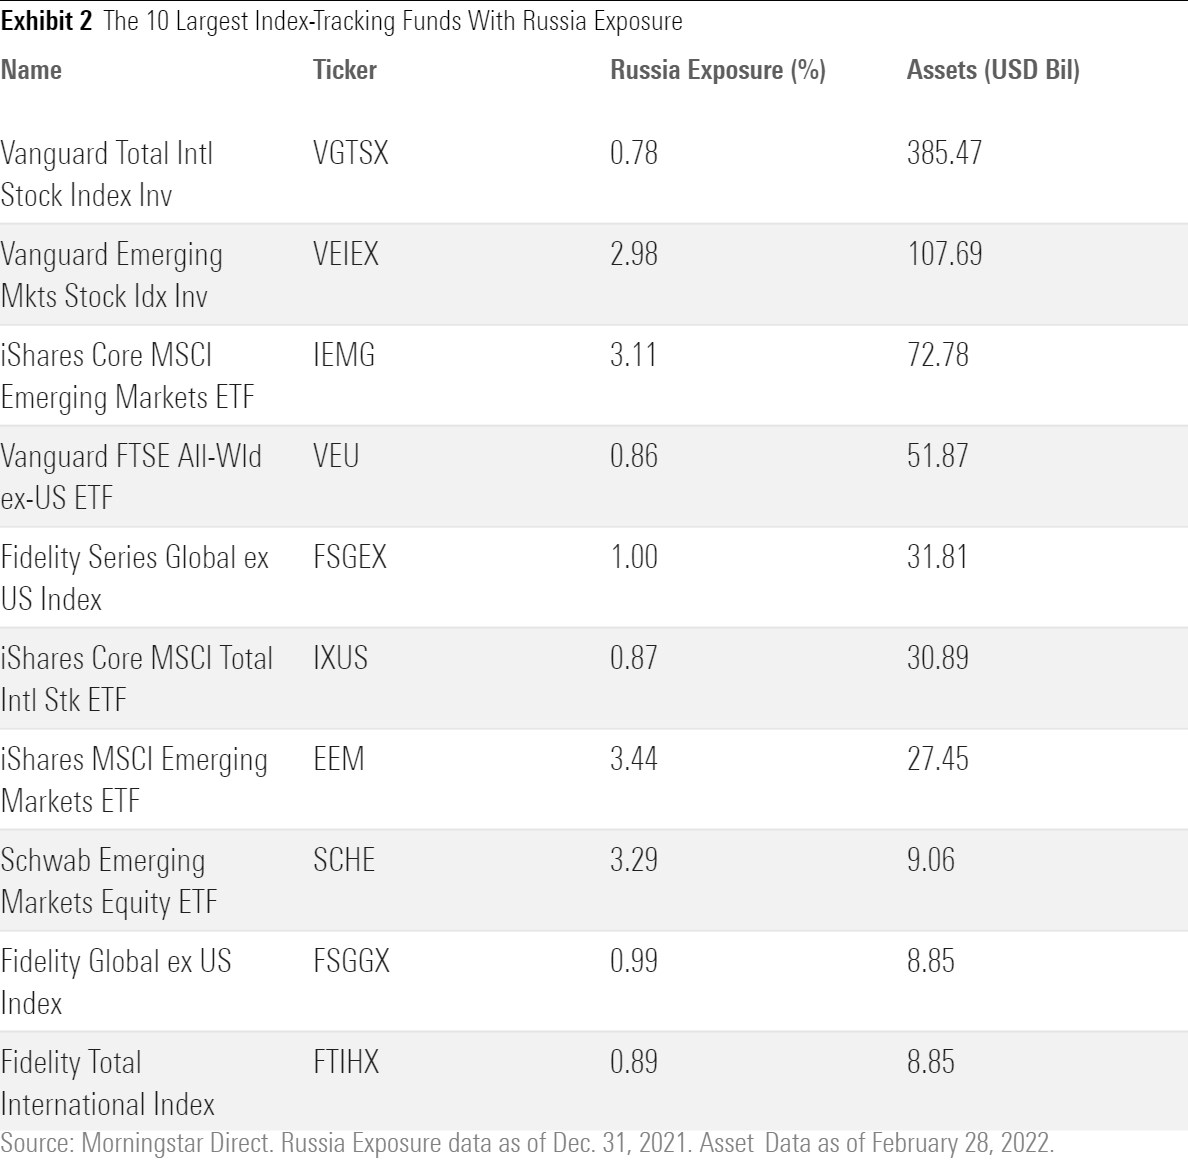Select the 3.44 Russia exposure value
This screenshot has width=1188, height=1160.
pos(634,759)
